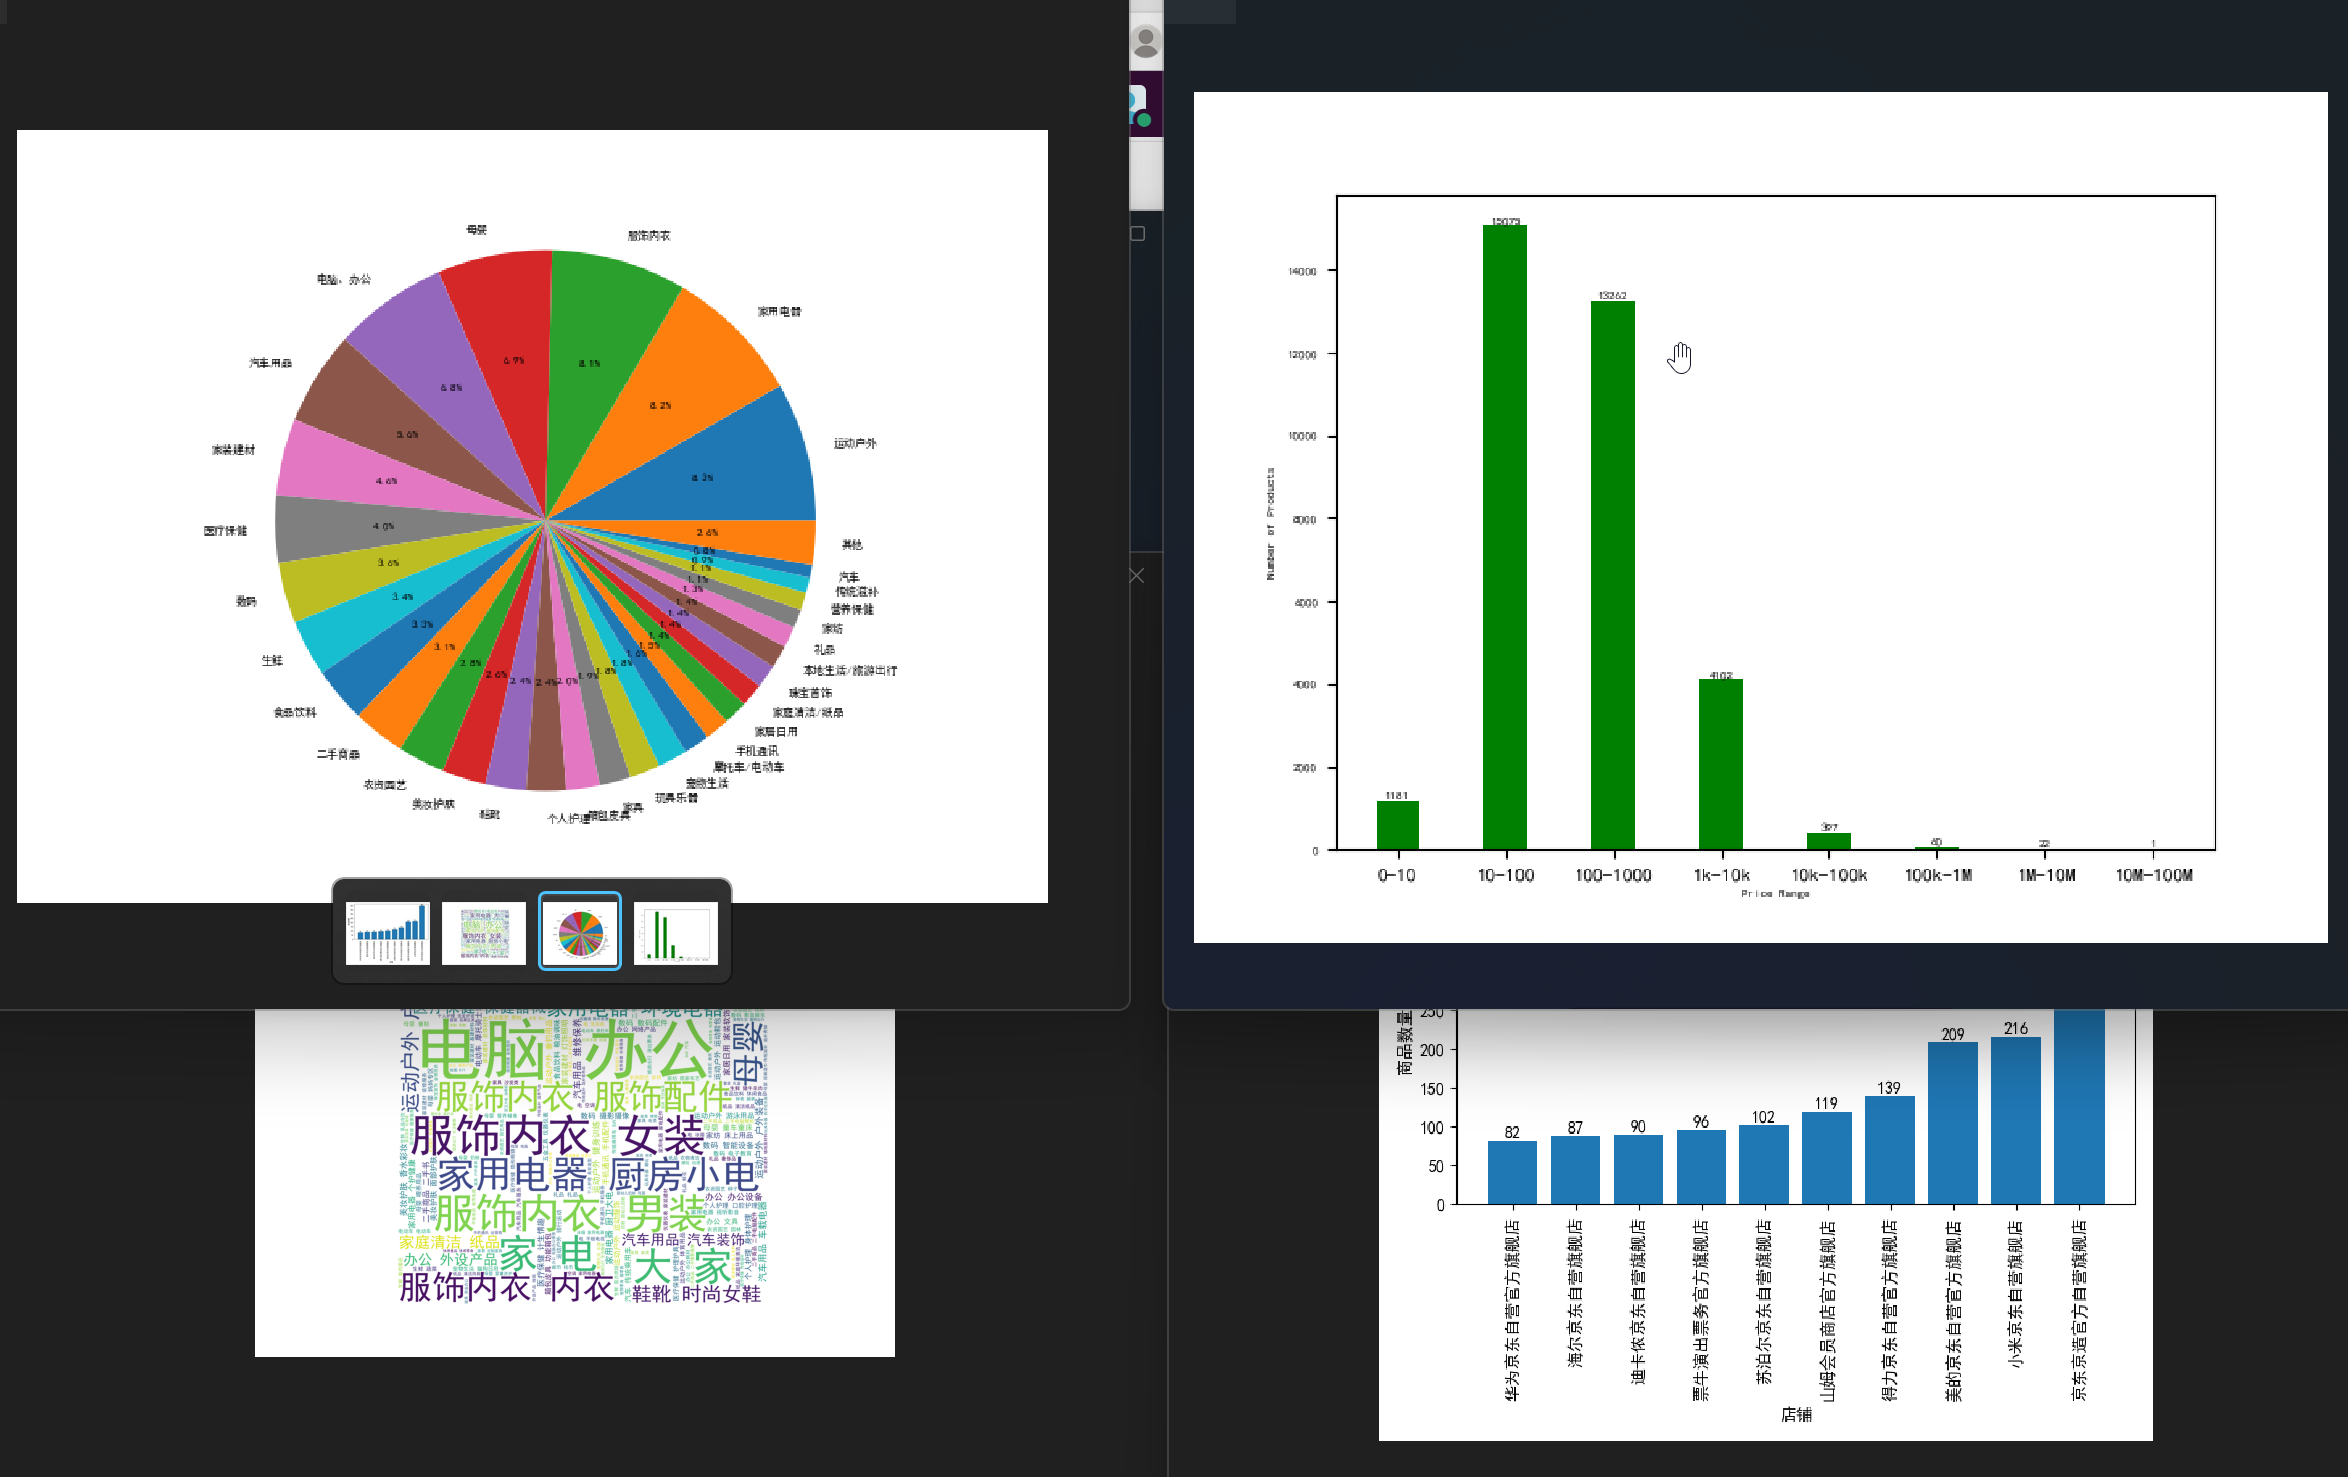This screenshot has width=2348, height=1477.
Task: Select the green bar chart thumbnail
Action: point(676,933)
